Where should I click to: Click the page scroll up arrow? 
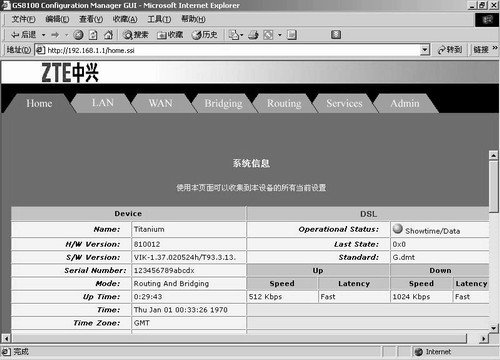pyautogui.click(x=494, y=155)
